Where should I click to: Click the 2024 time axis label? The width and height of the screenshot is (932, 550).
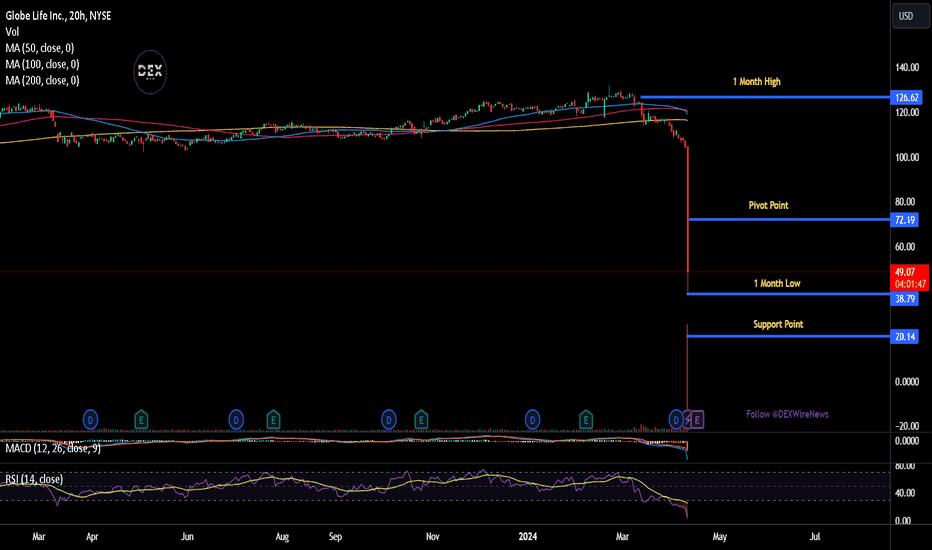pyautogui.click(x=528, y=536)
